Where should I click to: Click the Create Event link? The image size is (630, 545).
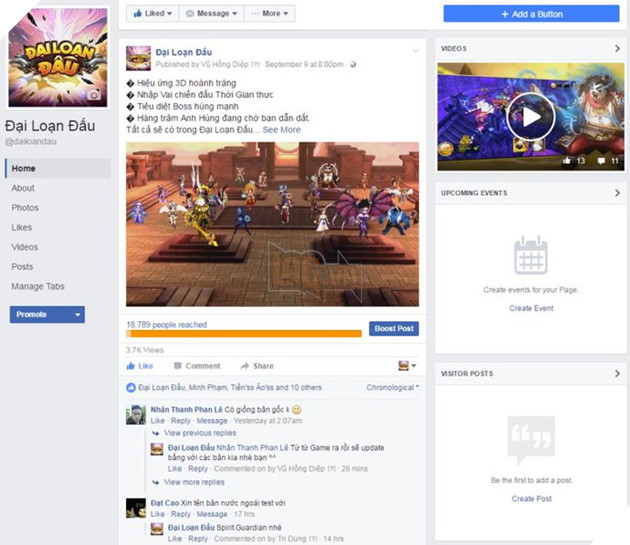[531, 308]
